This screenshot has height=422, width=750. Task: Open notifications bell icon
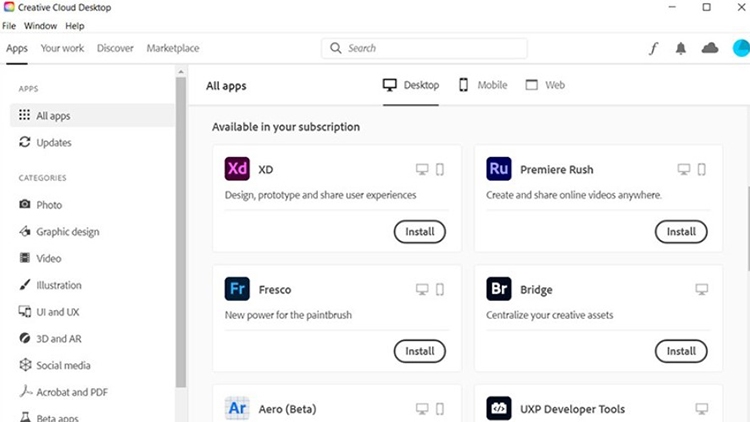pyautogui.click(x=681, y=48)
